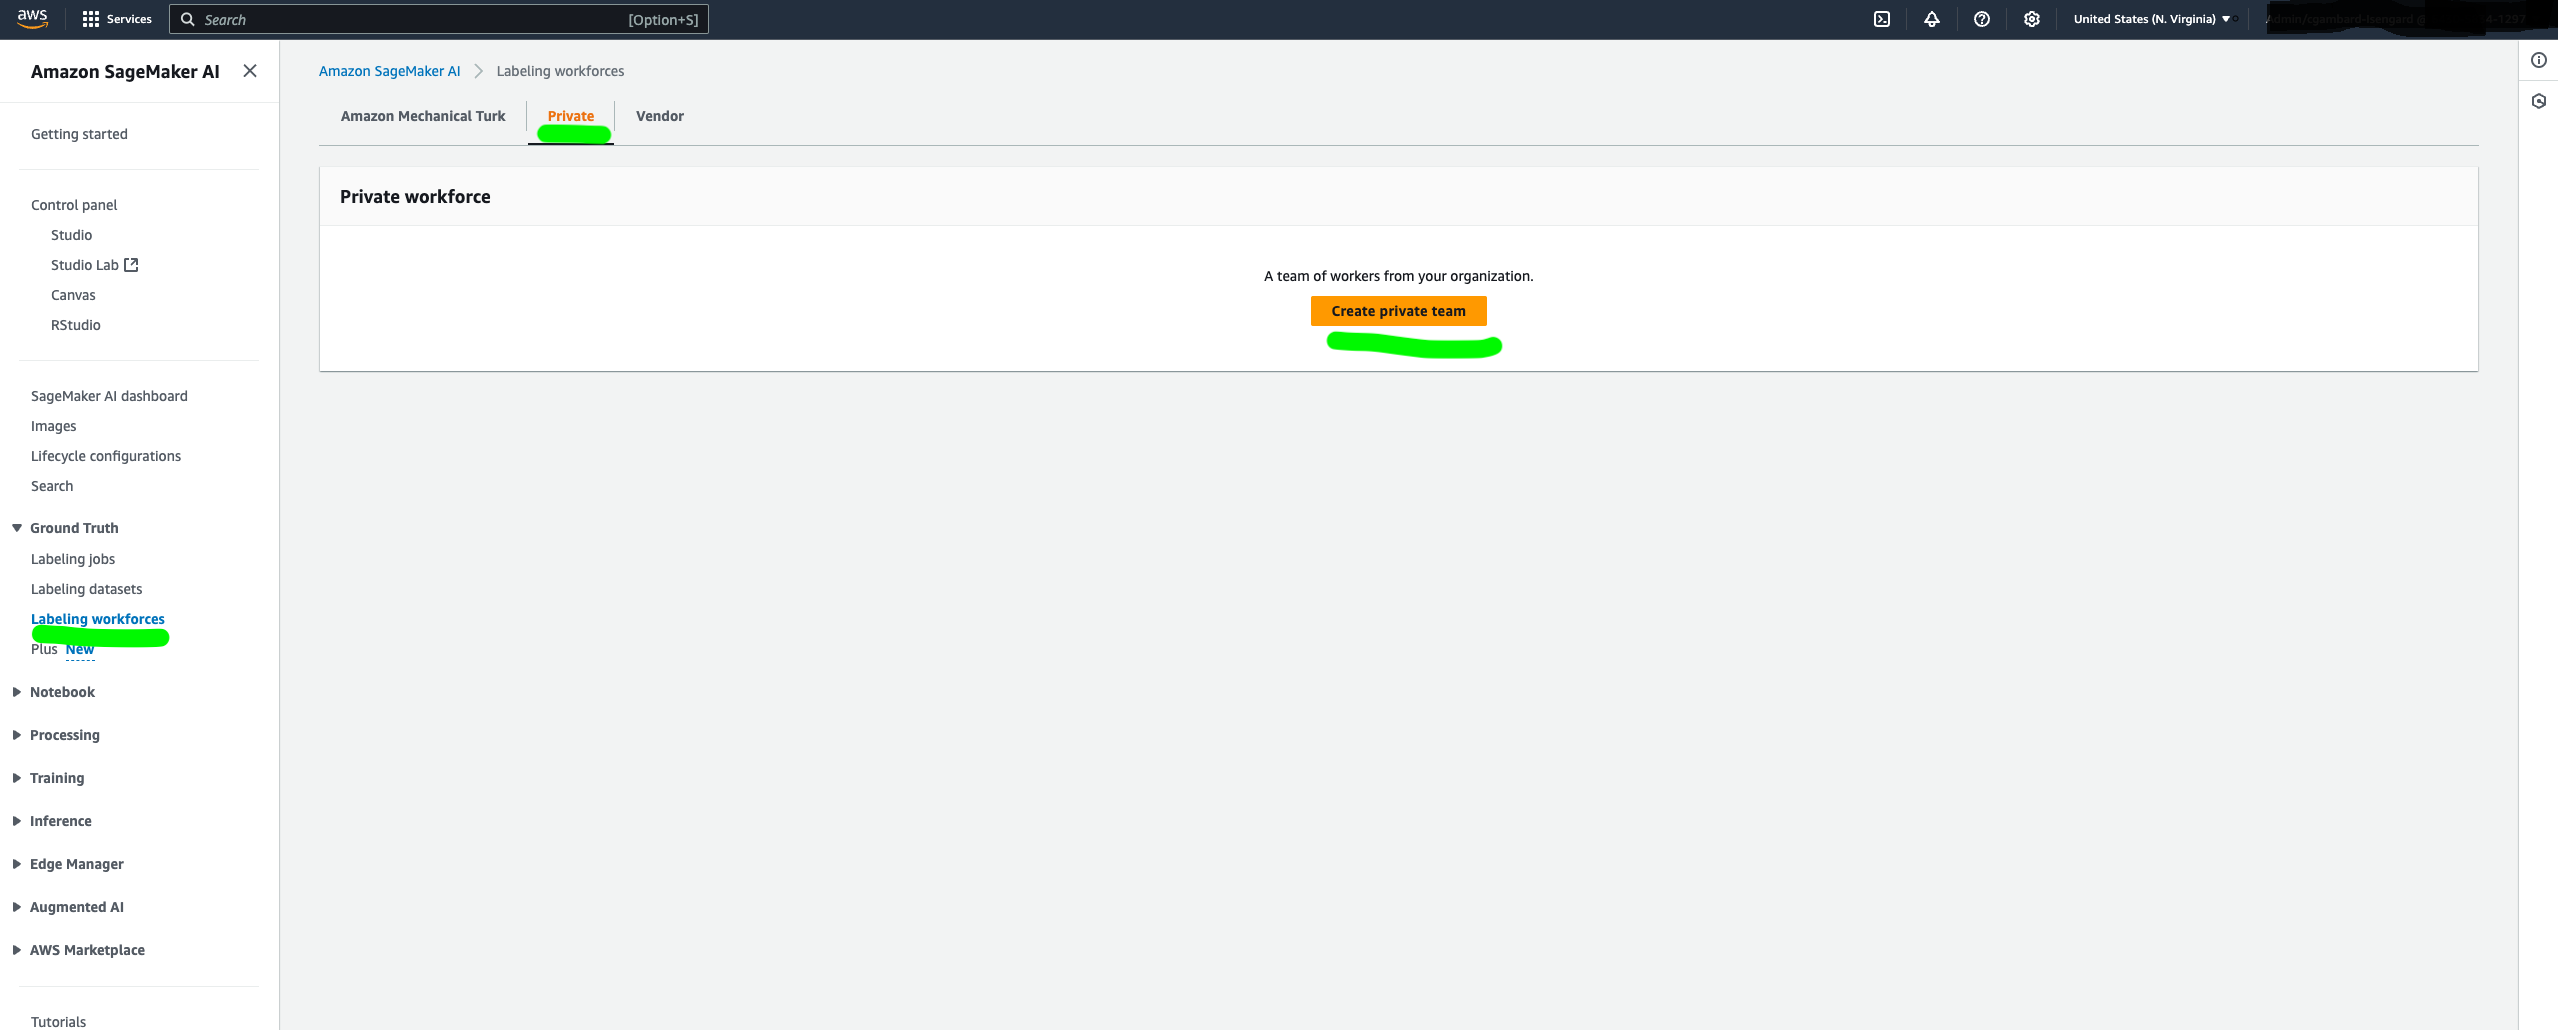Open Canvas from the sidebar
2558x1030 pixels.
pyautogui.click(x=73, y=295)
